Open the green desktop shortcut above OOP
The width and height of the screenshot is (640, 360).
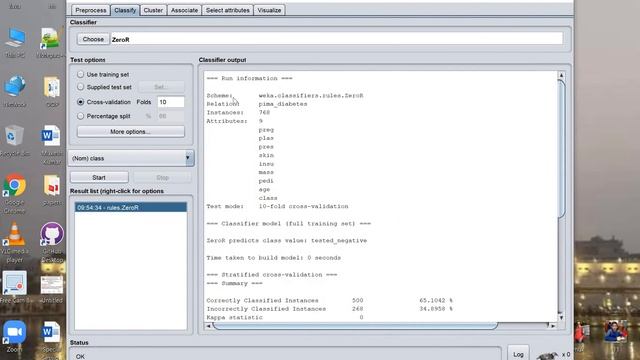click(x=50, y=43)
